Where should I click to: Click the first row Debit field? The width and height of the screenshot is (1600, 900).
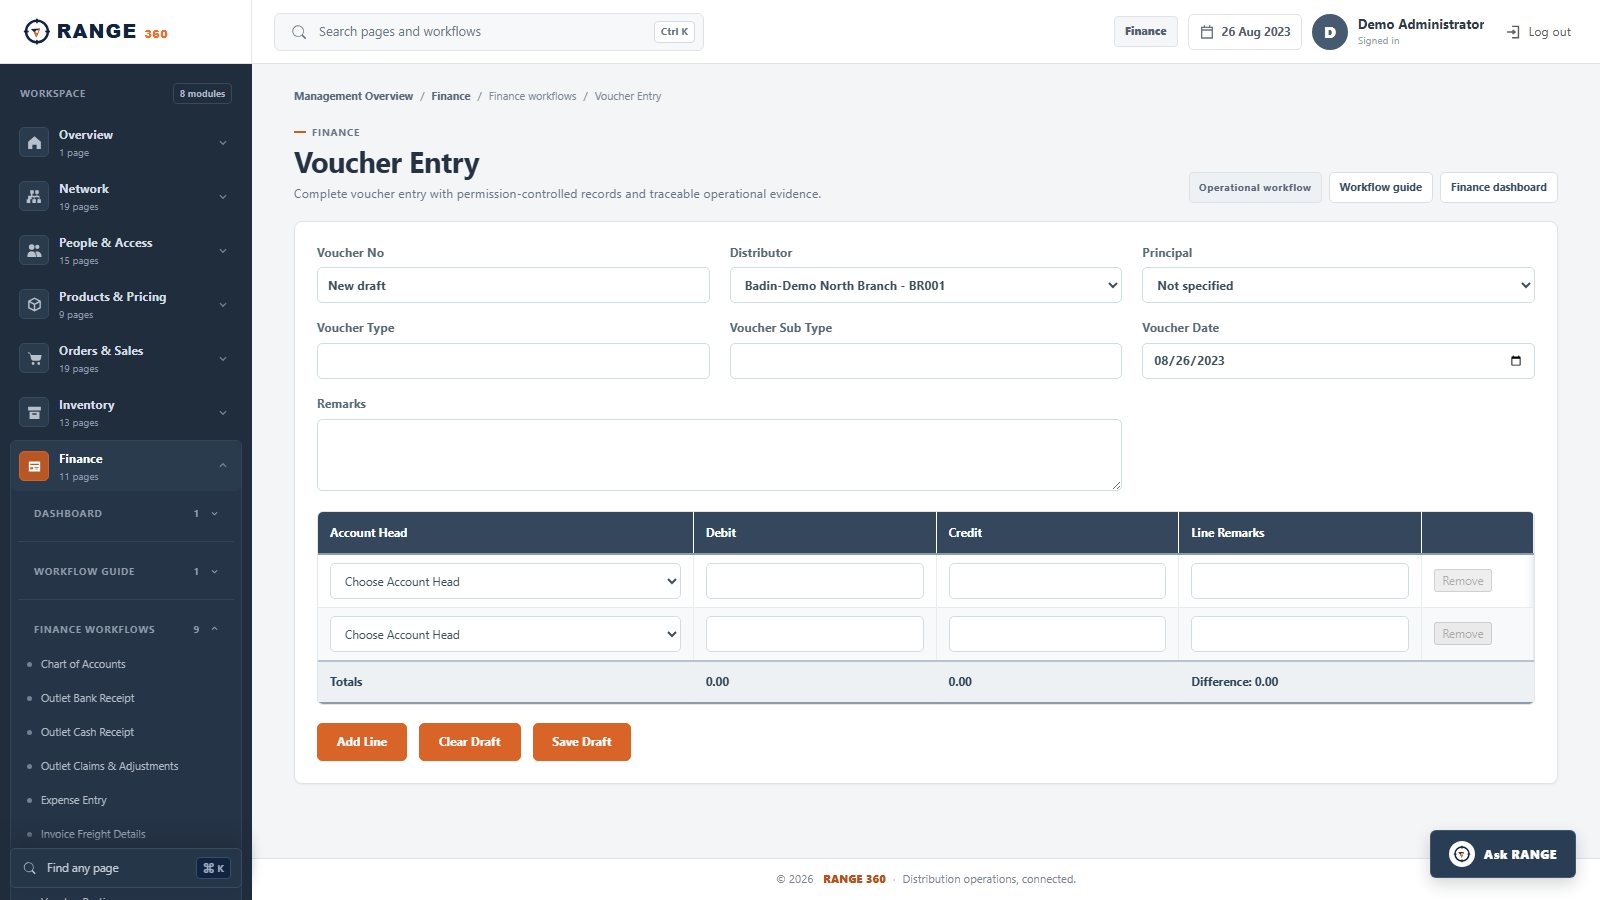coord(815,581)
